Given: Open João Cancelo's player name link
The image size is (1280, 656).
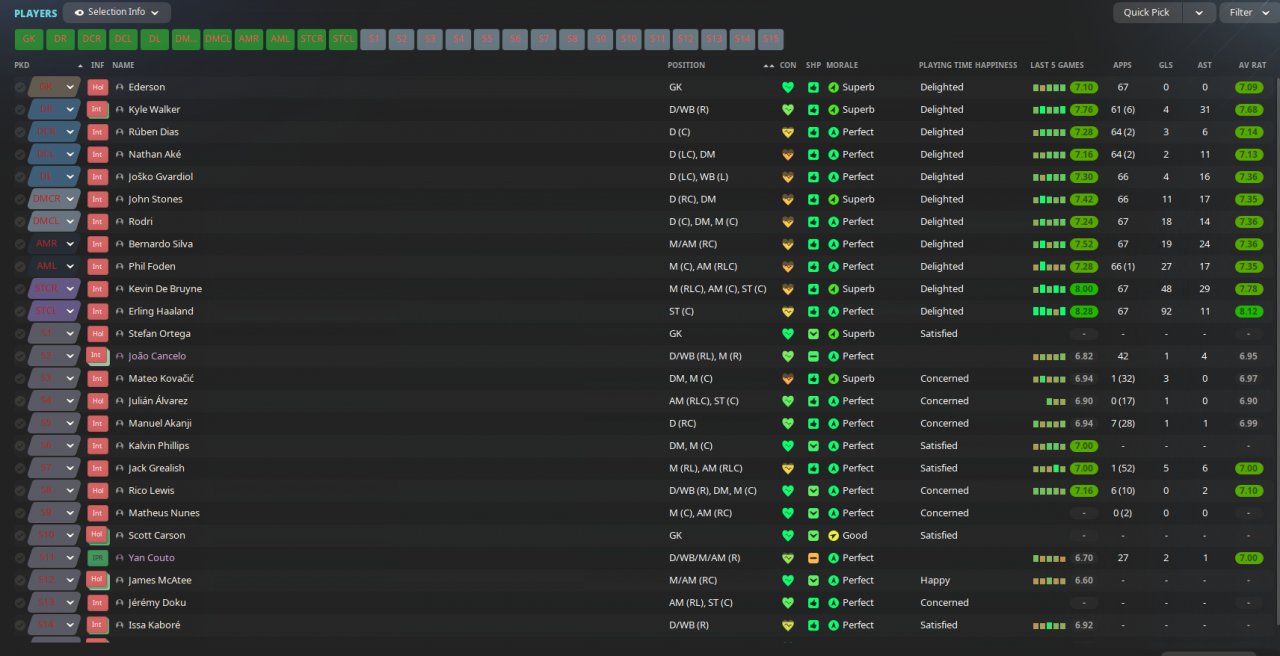Looking at the screenshot, I should coord(157,356).
